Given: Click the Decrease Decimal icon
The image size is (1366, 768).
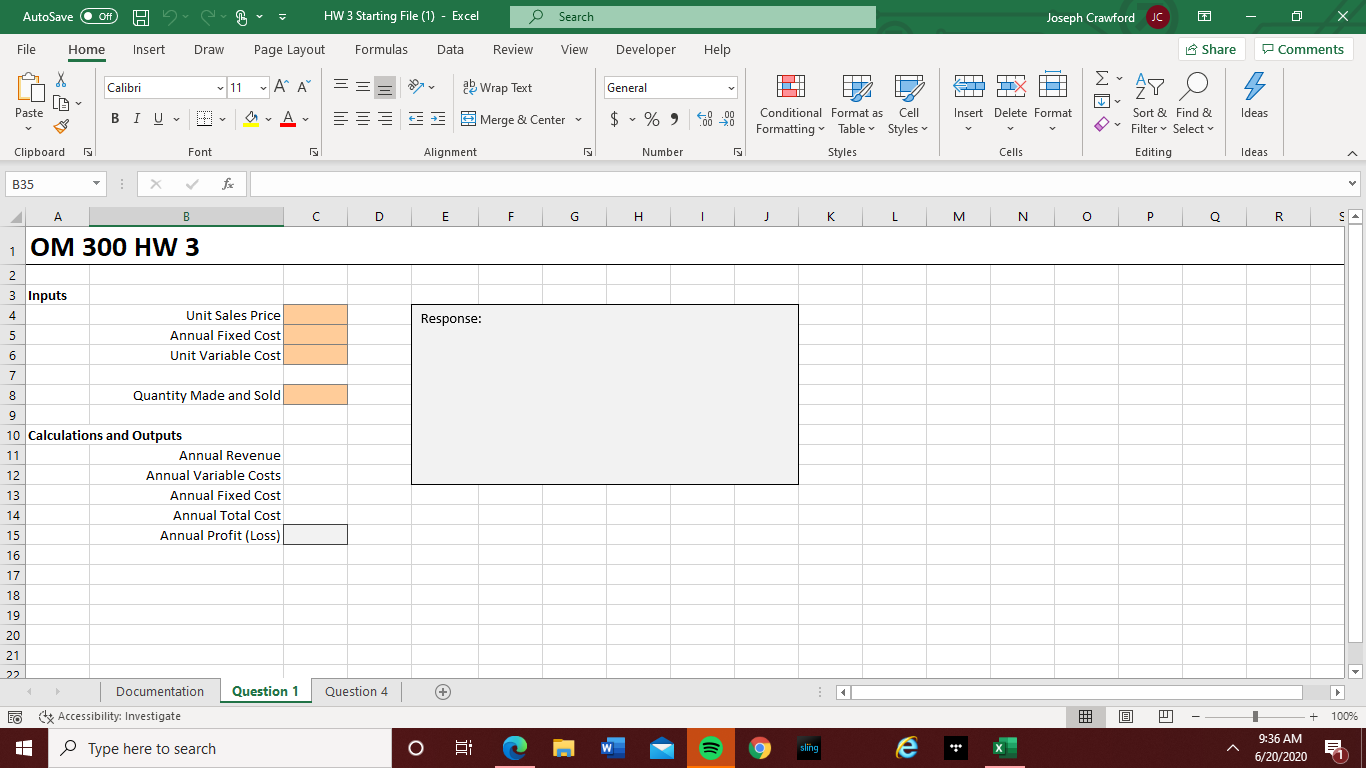Looking at the screenshot, I should (727, 119).
